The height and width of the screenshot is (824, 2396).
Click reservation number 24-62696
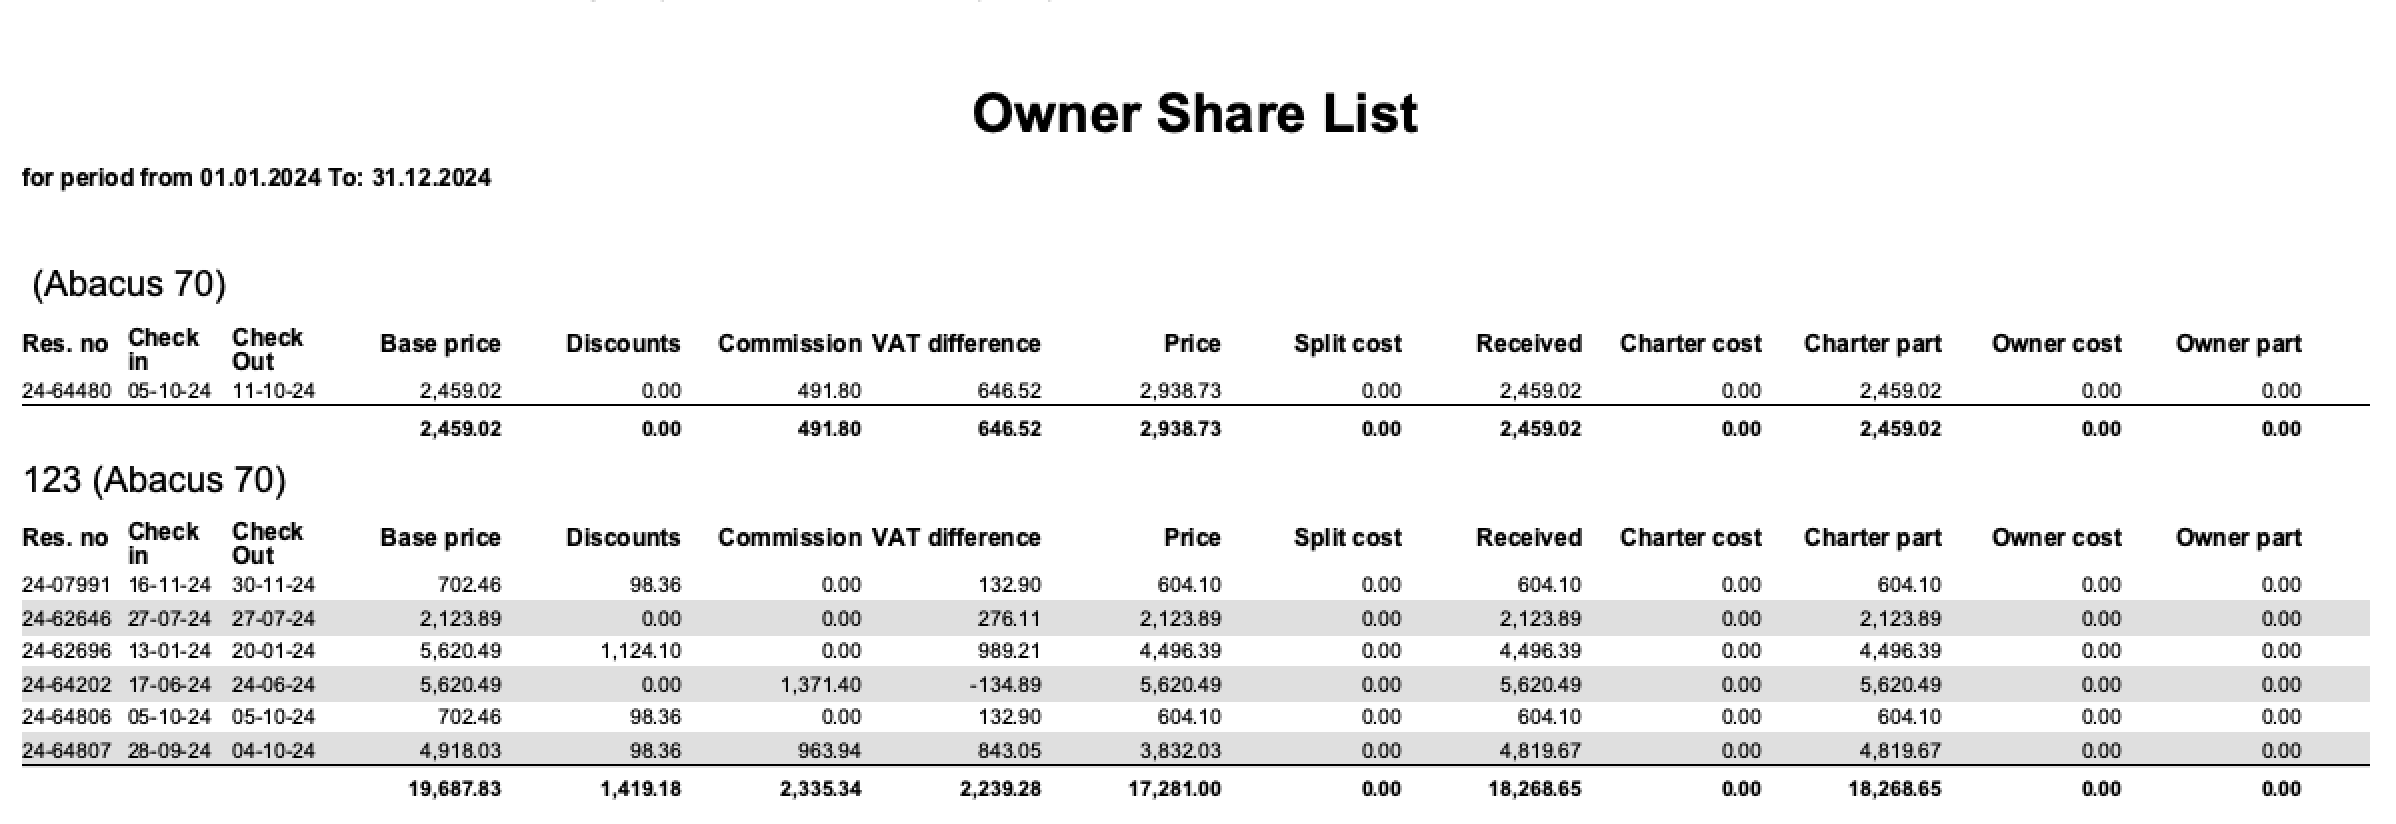tap(66, 651)
